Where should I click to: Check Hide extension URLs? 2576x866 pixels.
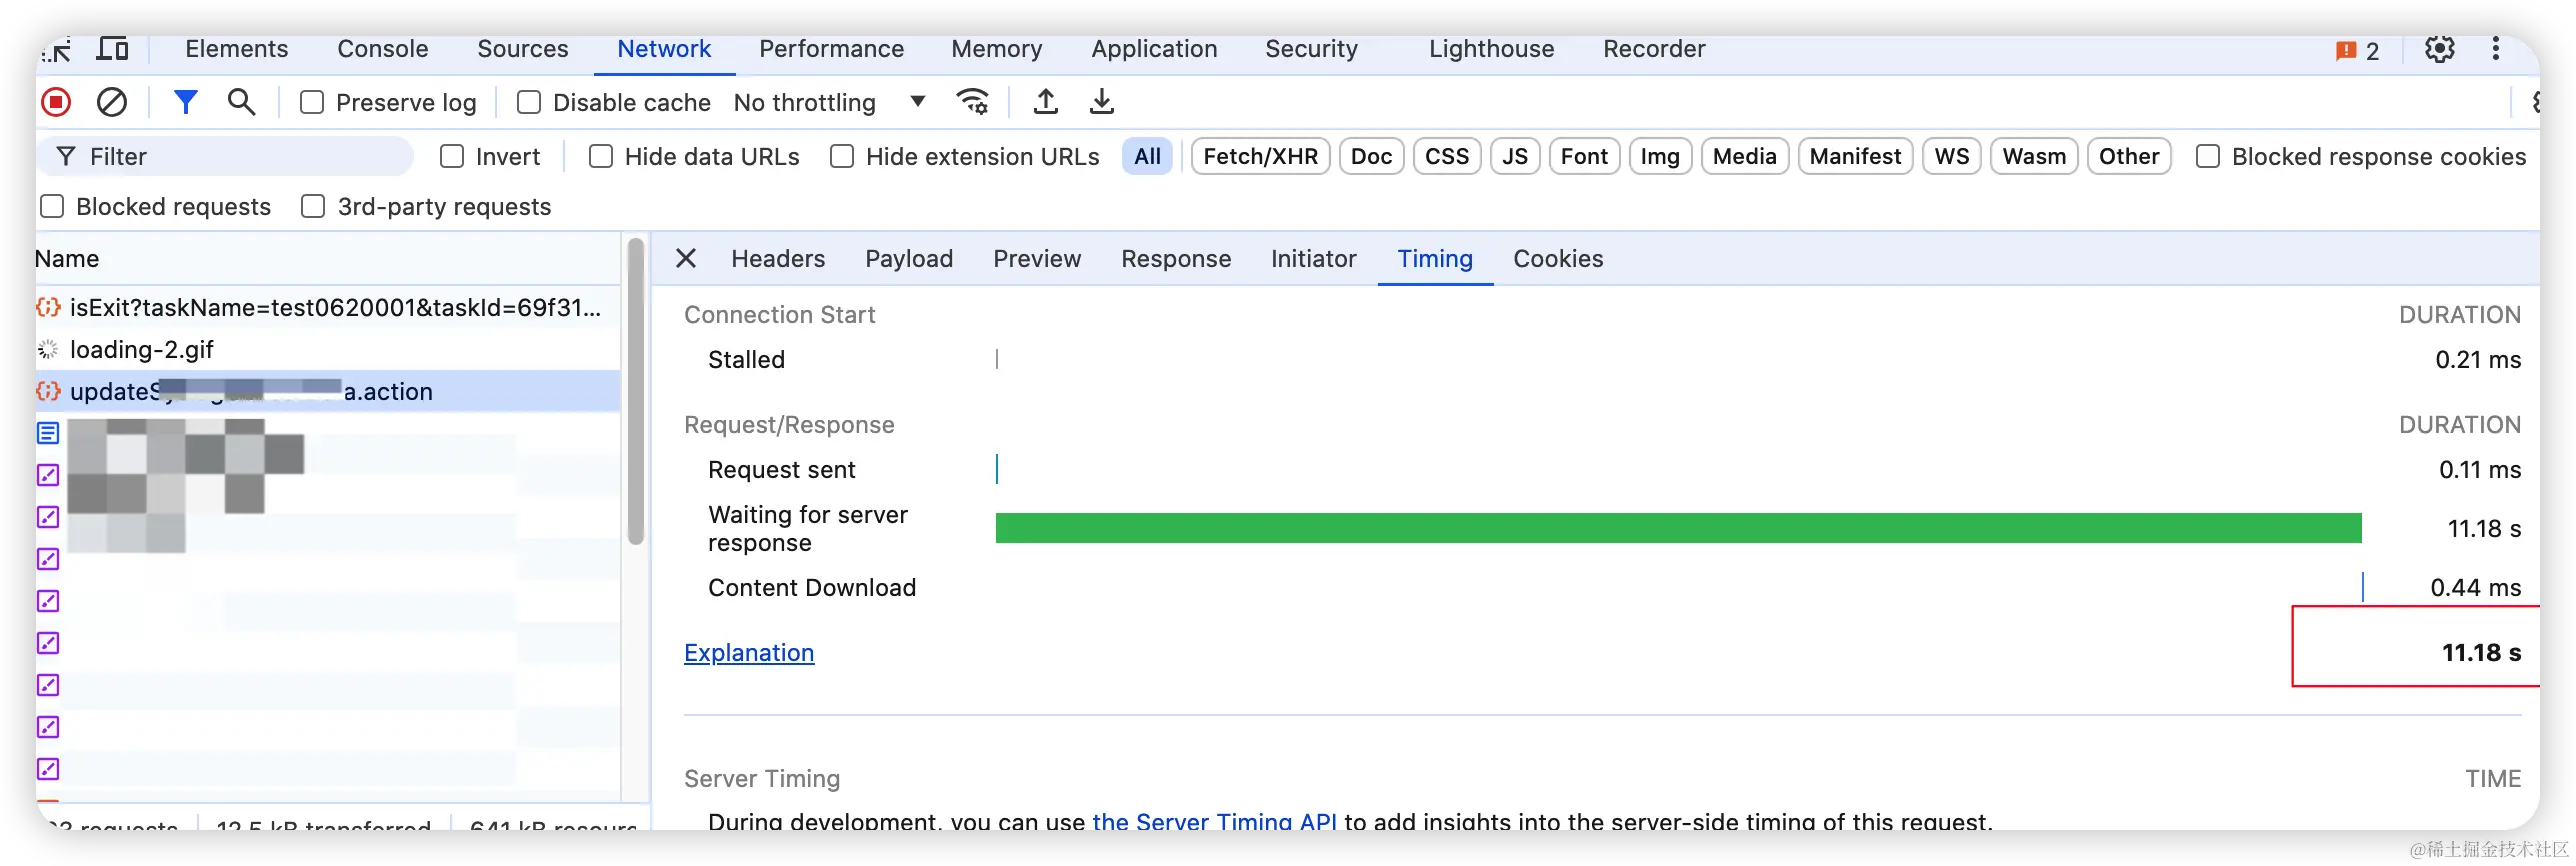[842, 157]
